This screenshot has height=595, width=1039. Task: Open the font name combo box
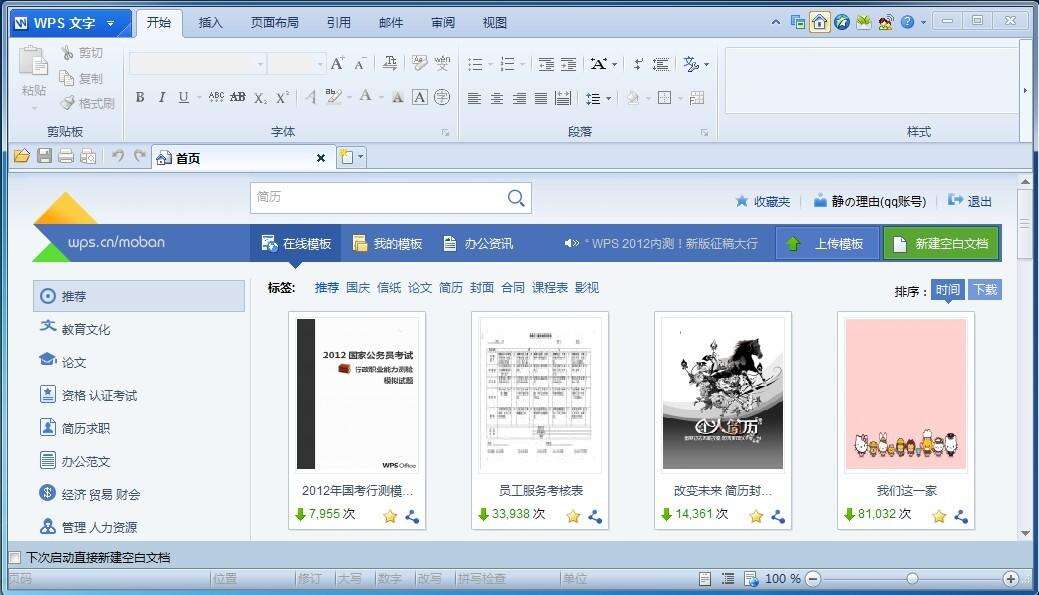197,64
